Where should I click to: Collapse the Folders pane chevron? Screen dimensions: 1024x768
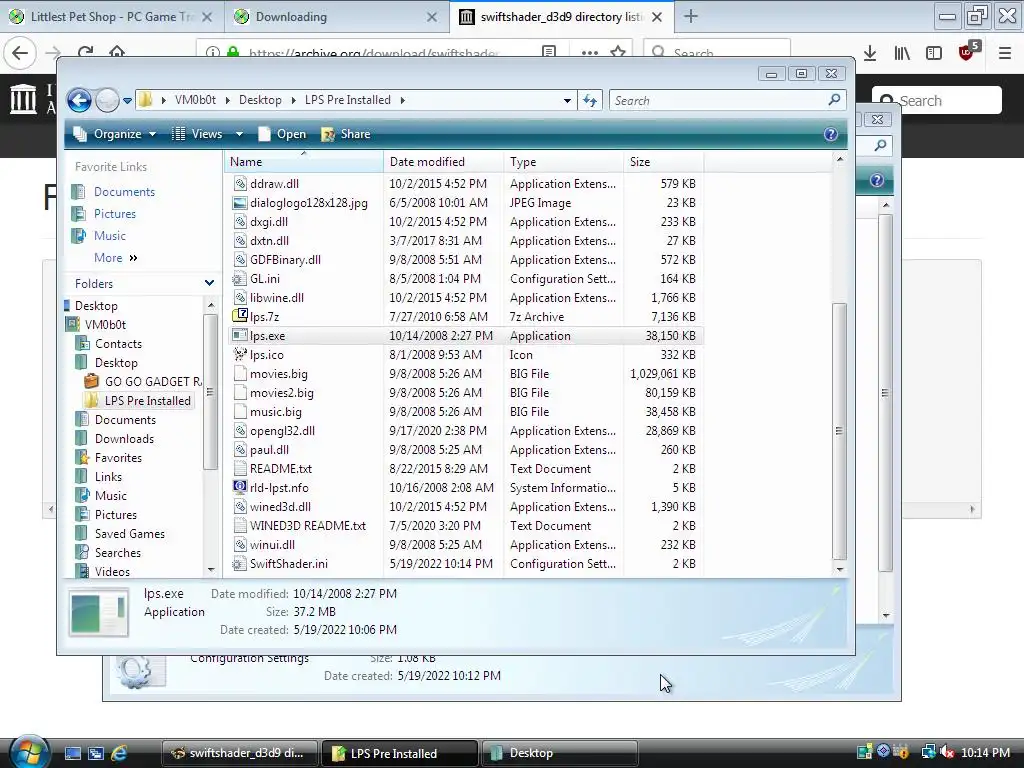[209, 283]
